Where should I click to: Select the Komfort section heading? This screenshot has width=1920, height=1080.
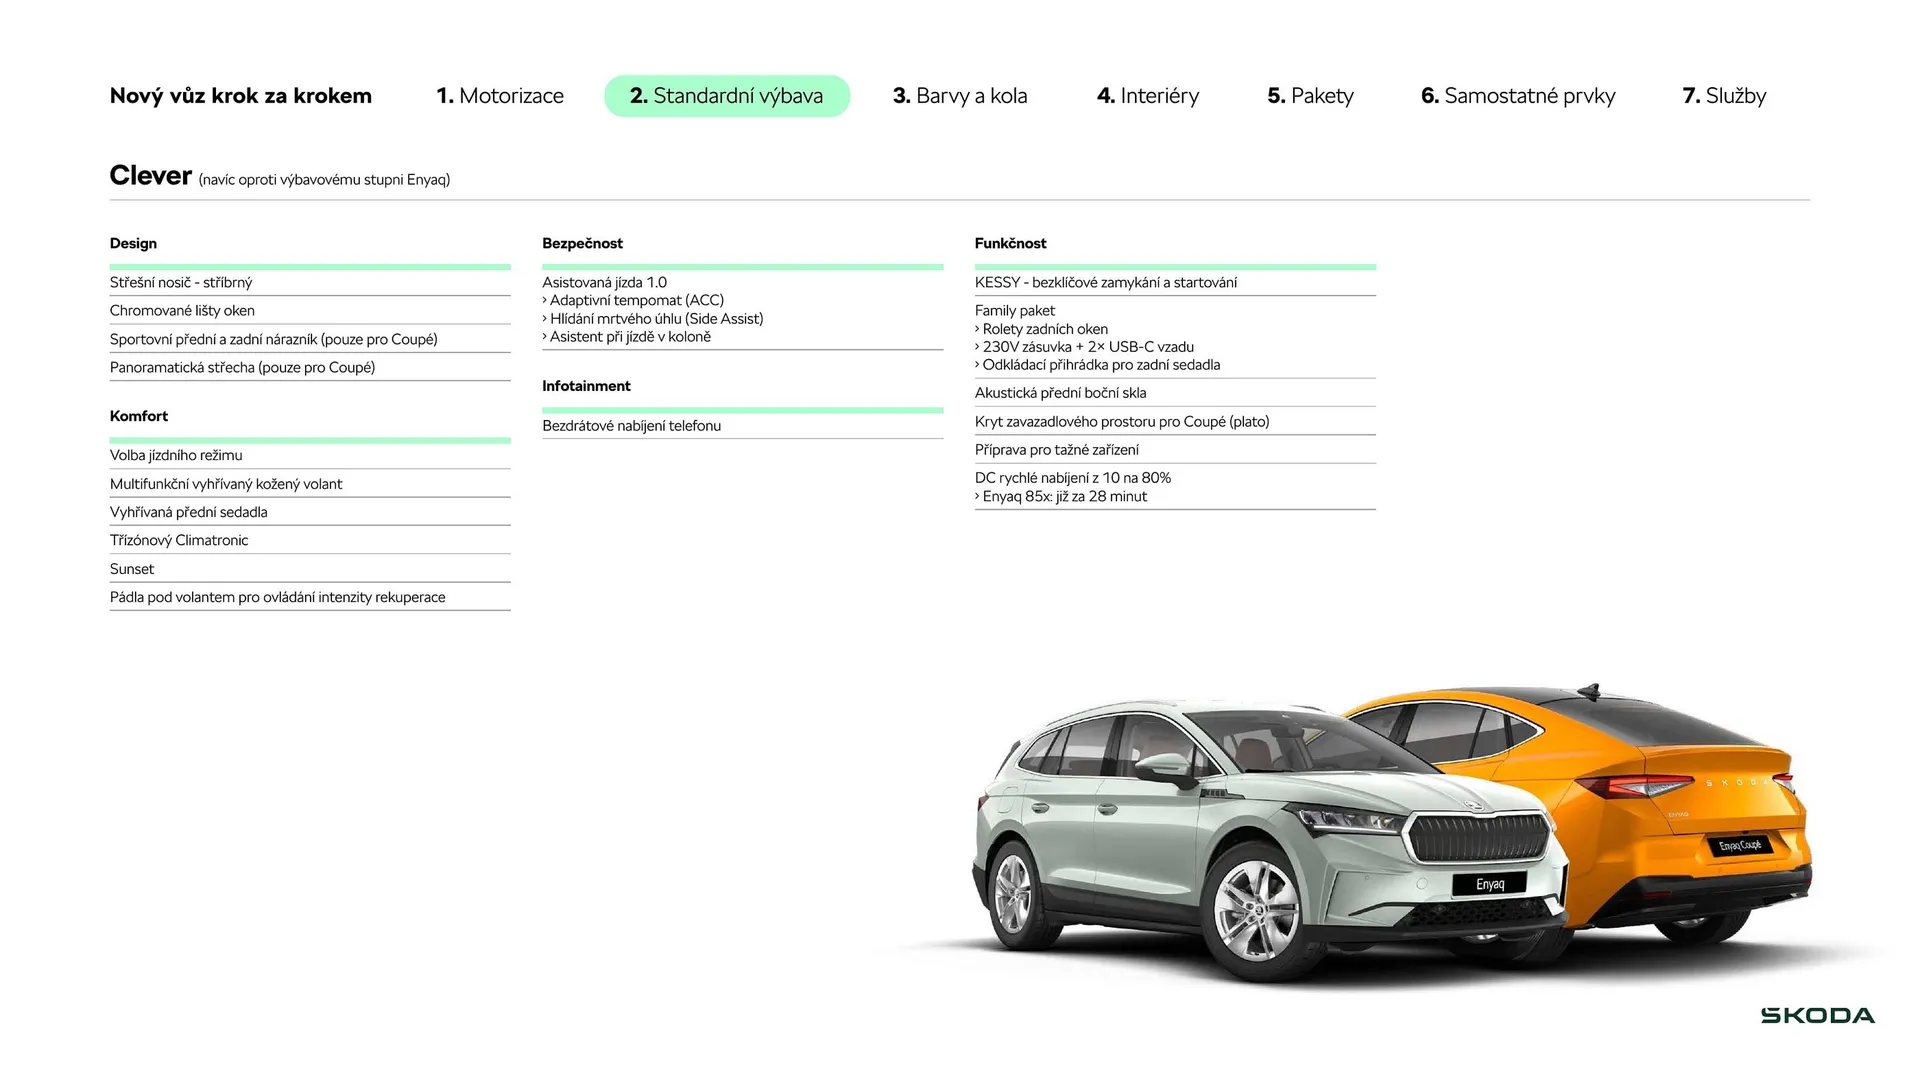point(139,416)
